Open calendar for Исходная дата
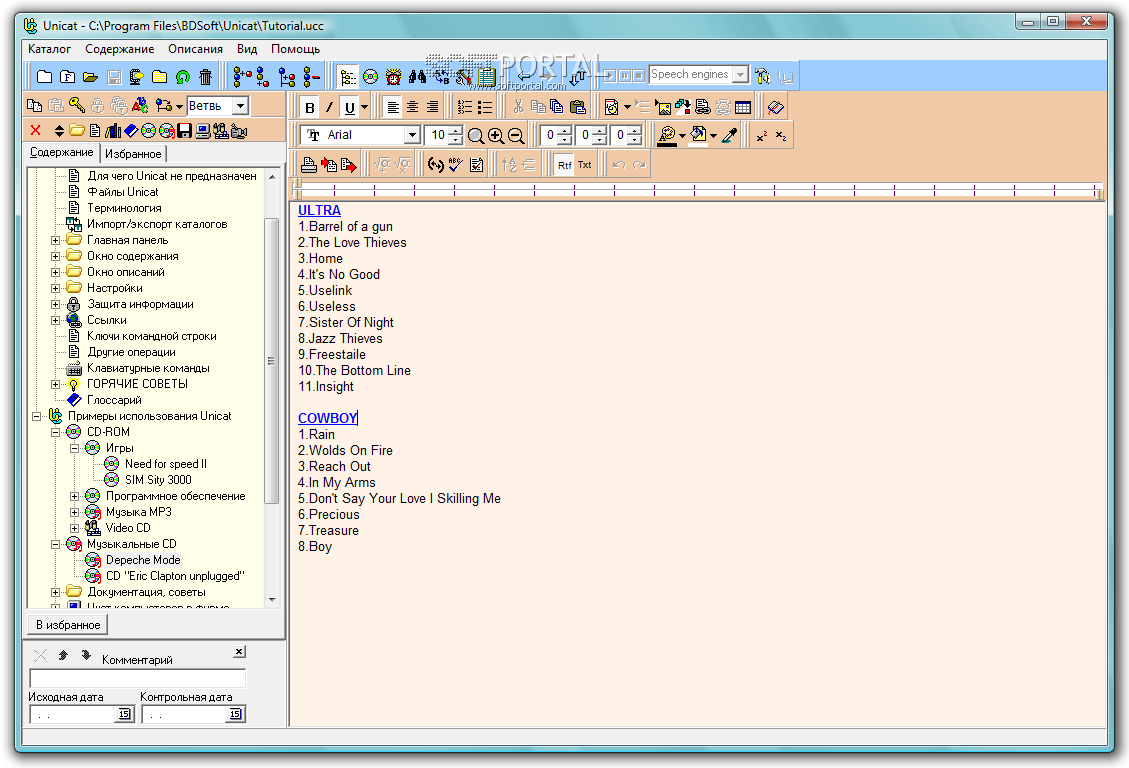Viewport: 1129px width, 768px height. pos(125,714)
